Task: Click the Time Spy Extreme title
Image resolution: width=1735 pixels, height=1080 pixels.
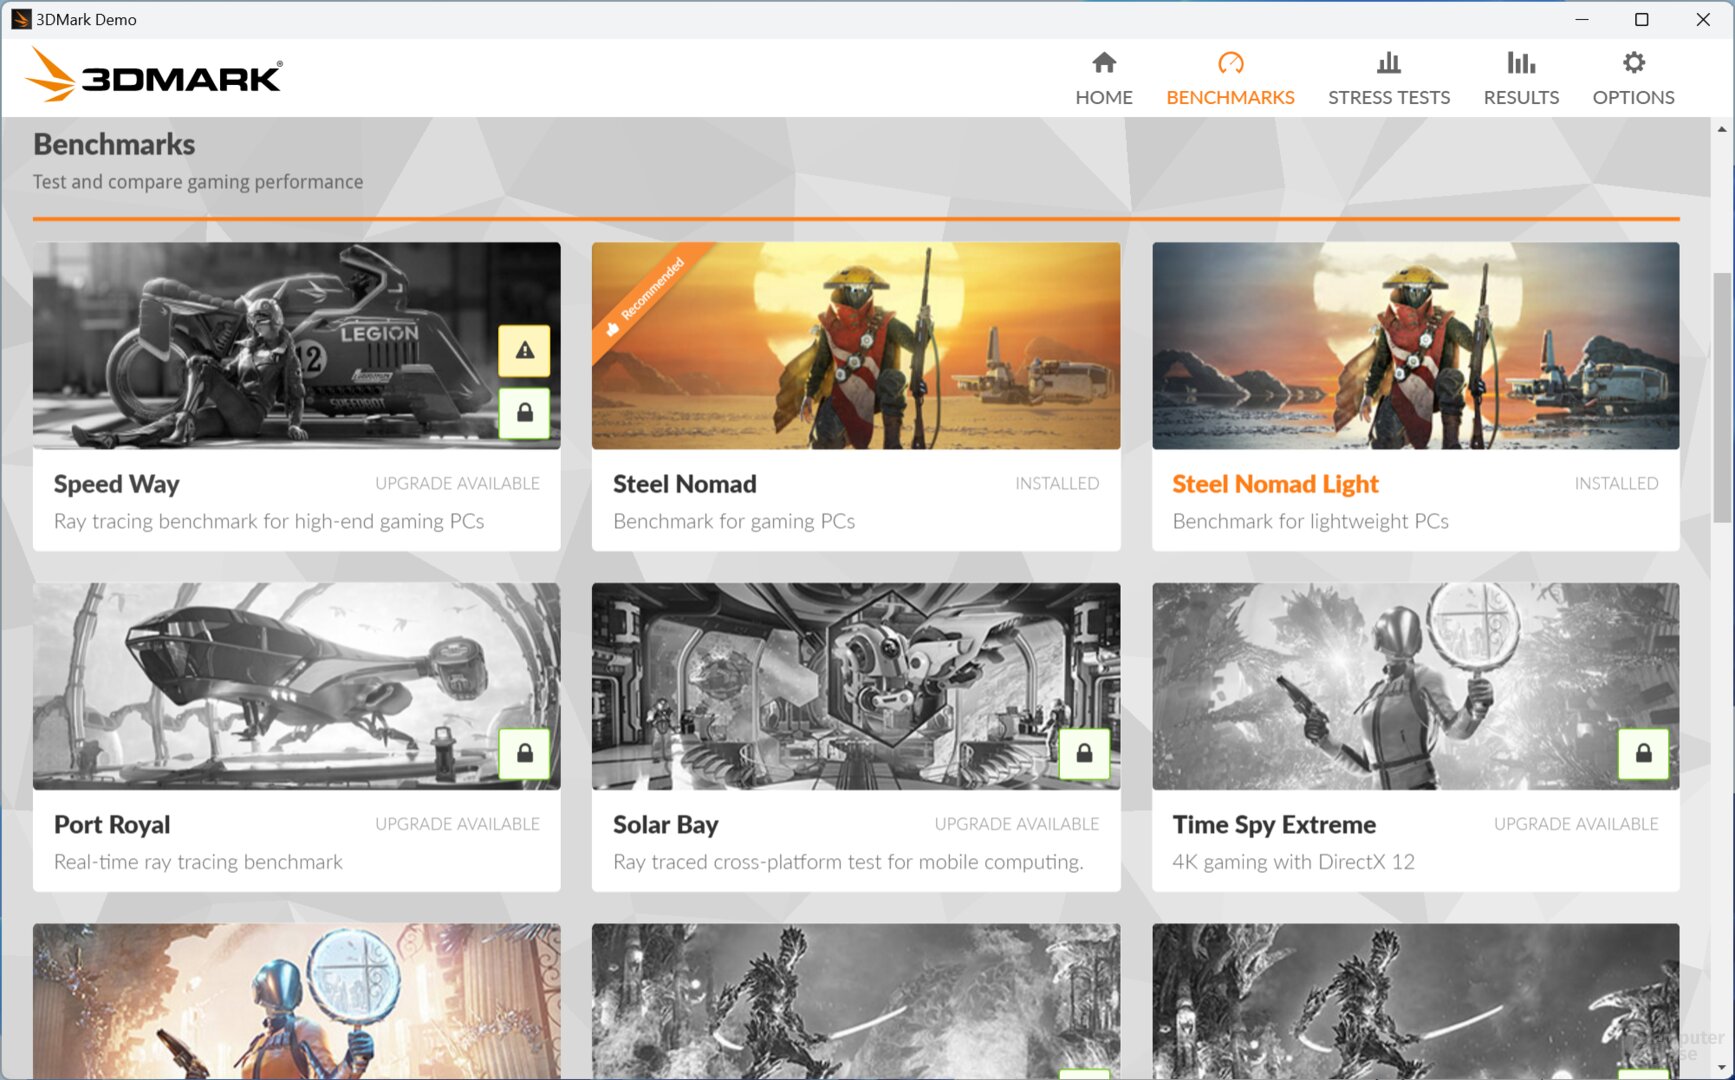Action: (1274, 825)
